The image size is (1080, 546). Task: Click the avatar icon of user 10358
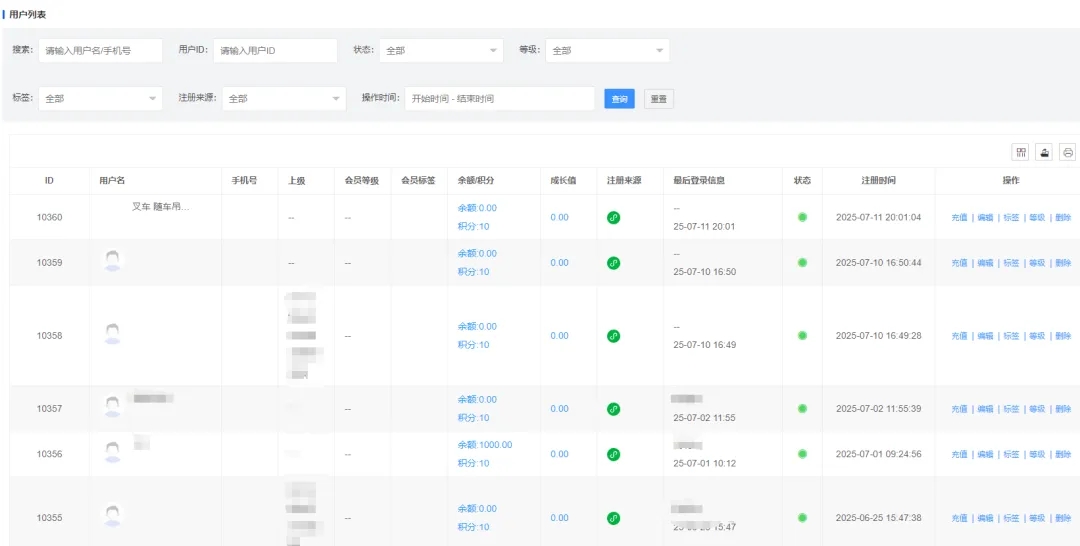(x=113, y=334)
